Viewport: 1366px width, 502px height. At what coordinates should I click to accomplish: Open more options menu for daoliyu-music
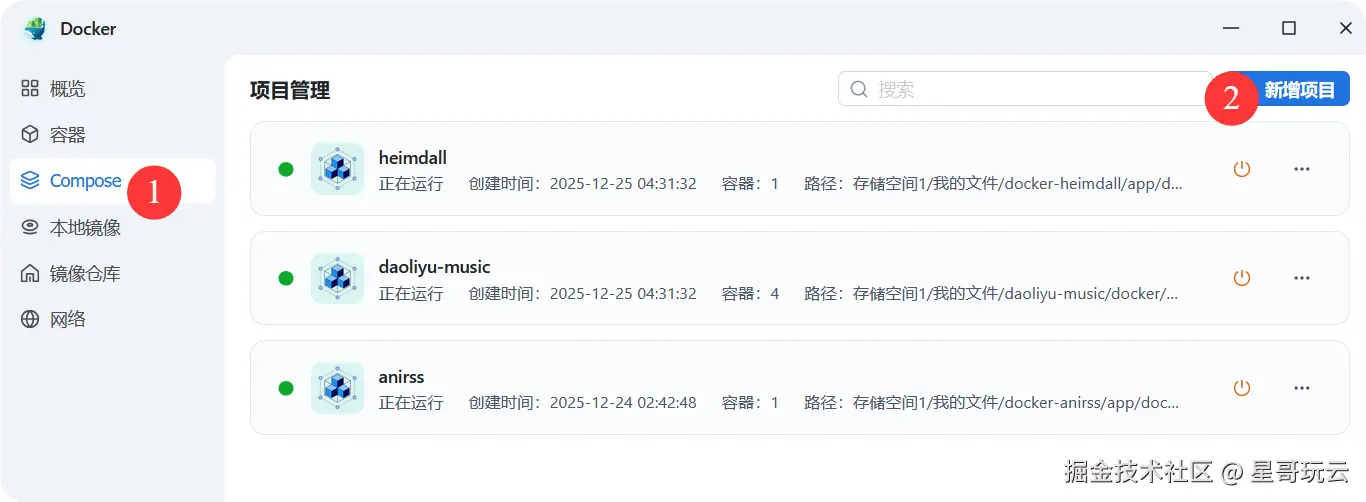tap(1302, 278)
